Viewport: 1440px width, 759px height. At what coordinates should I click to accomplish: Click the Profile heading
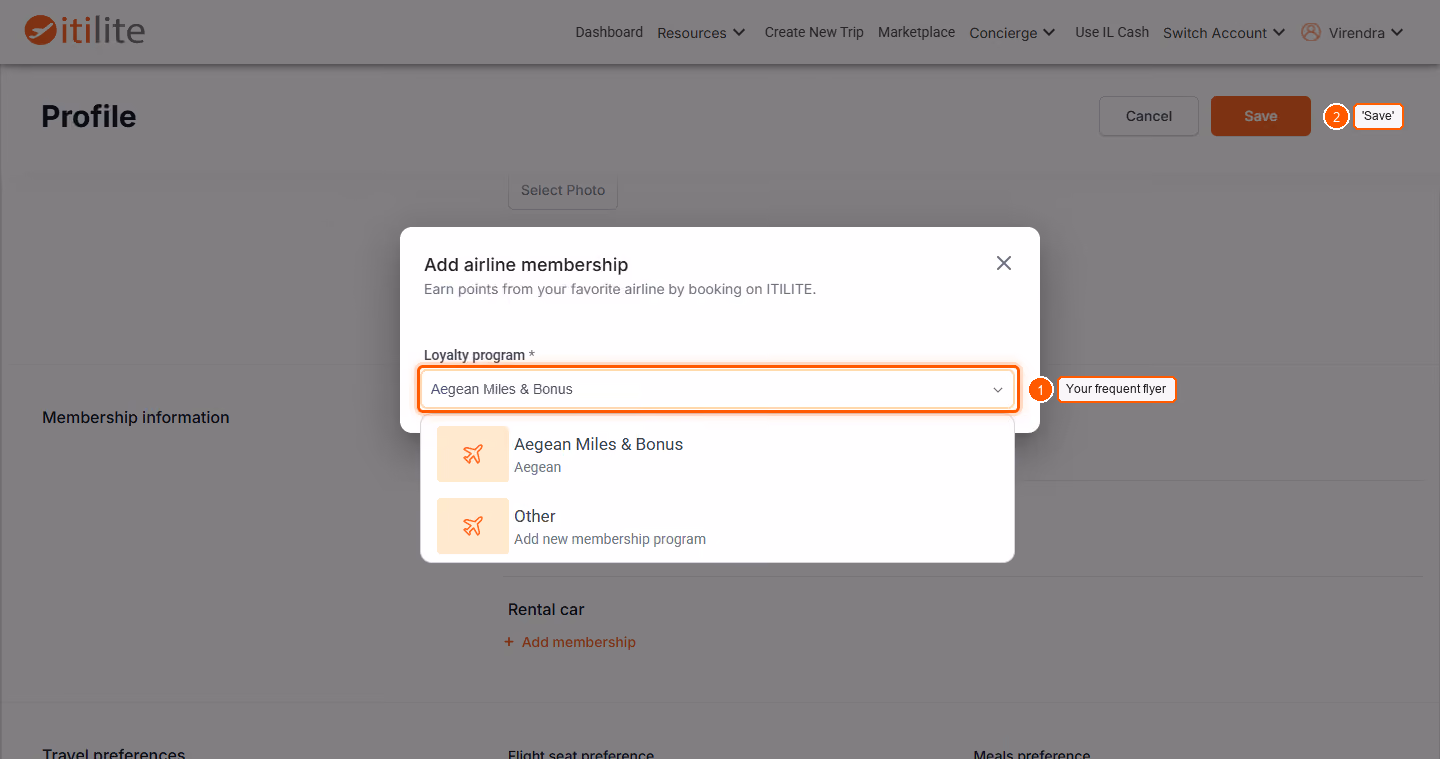pyautogui.click(x=89, y=116)
